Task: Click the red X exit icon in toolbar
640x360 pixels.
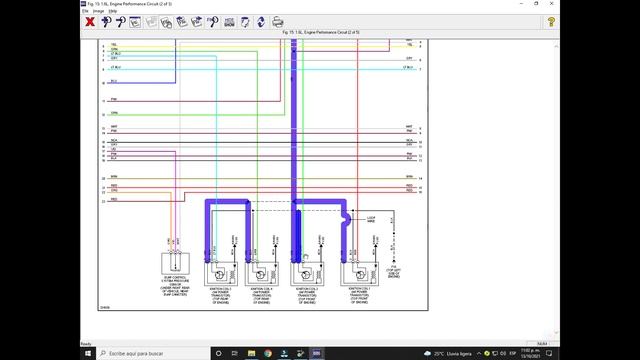Action: tap(90, 22)
